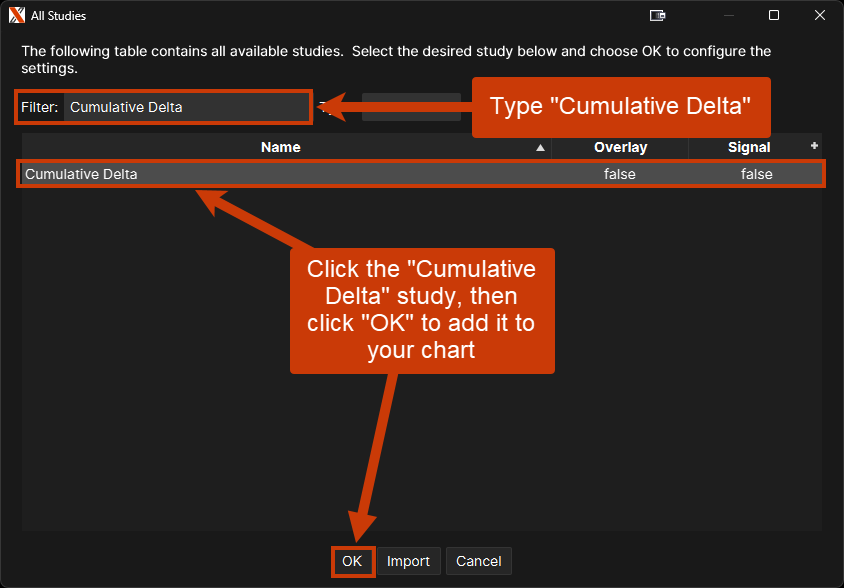Viewport: 844px width, 588px height.
Task: Click the MotiveWave logo in title bar
Action: tap(16, 15)
